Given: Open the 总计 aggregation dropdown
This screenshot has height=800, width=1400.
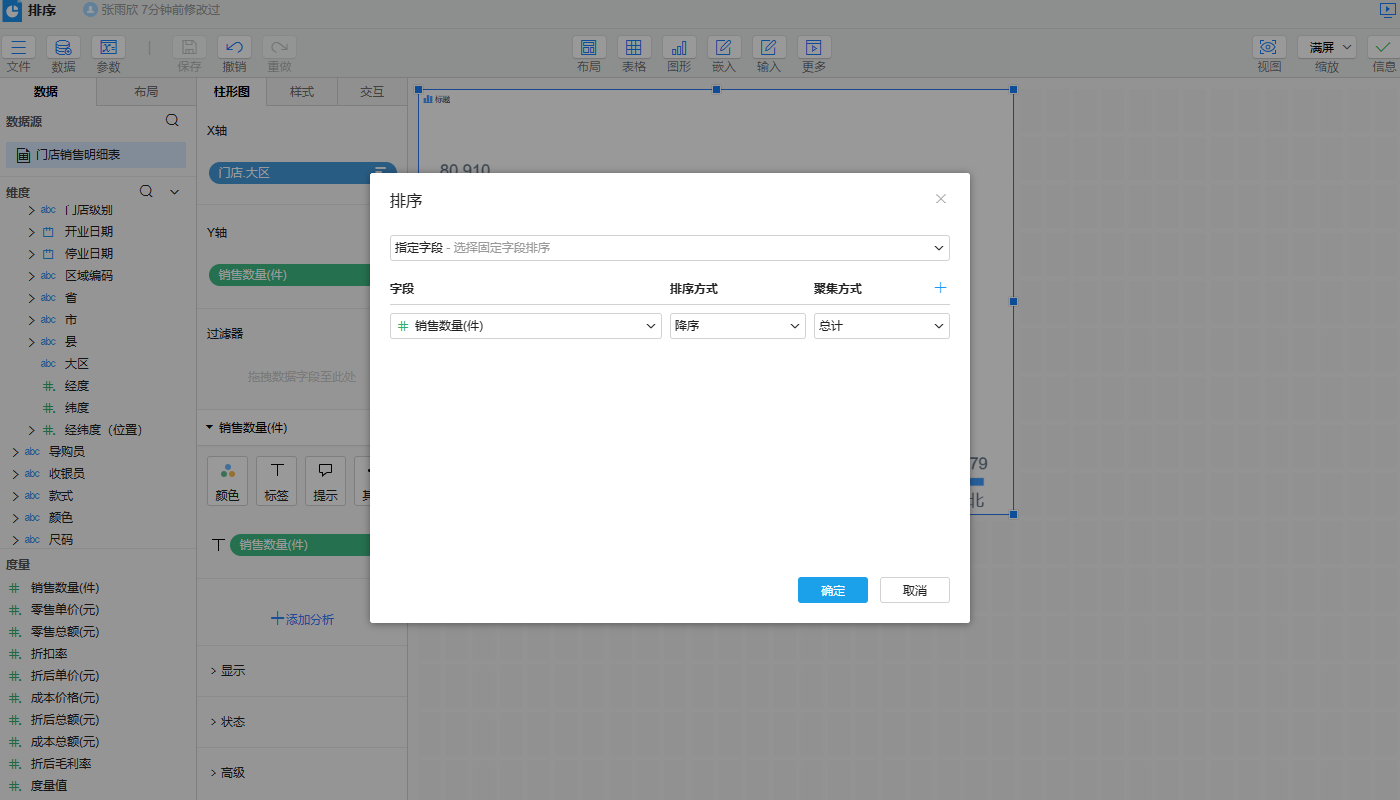Looking at the screenshot, I should tap(881, 326).
